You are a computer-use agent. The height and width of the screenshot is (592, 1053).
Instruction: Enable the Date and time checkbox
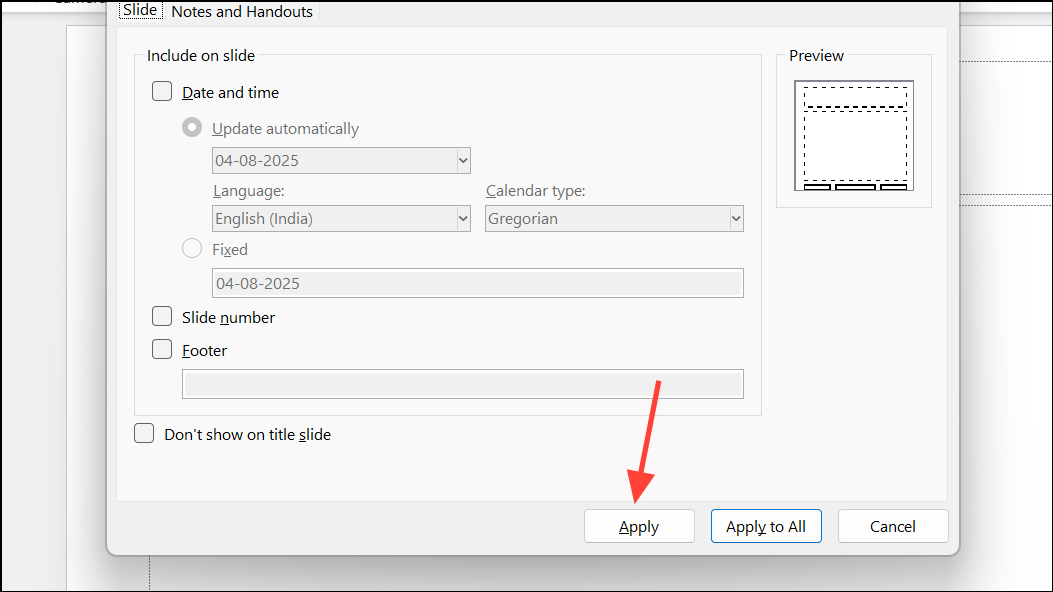[x=162, y=91]
